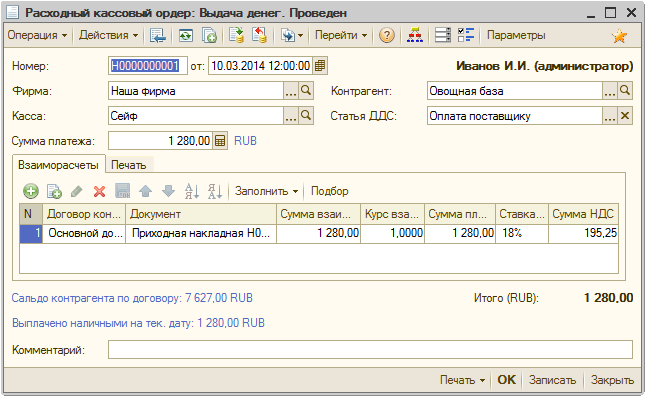Sort table rows ascending with the А-Я icon

coord(192,191)
